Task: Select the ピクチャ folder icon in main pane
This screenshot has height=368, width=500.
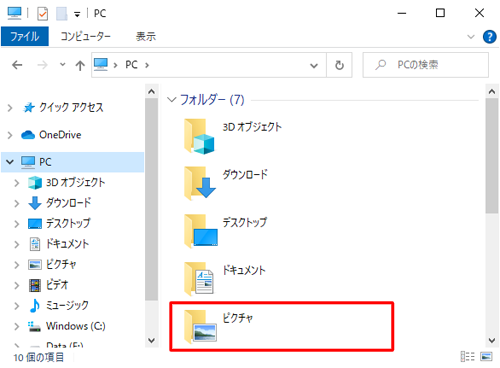Action: point(201,327)
